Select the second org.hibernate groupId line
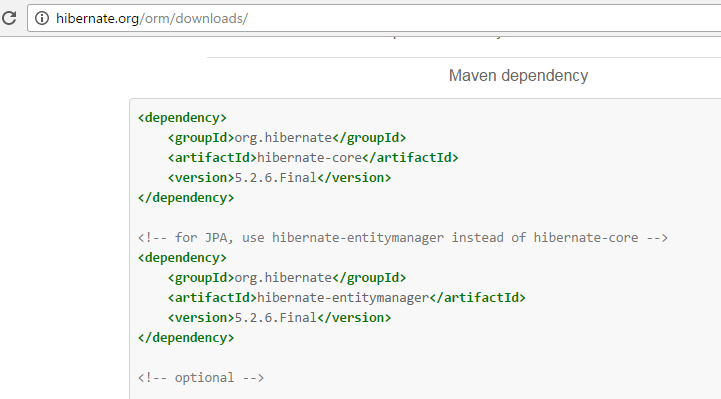Screen dimensions: 721x399 (x=286, y=278)
